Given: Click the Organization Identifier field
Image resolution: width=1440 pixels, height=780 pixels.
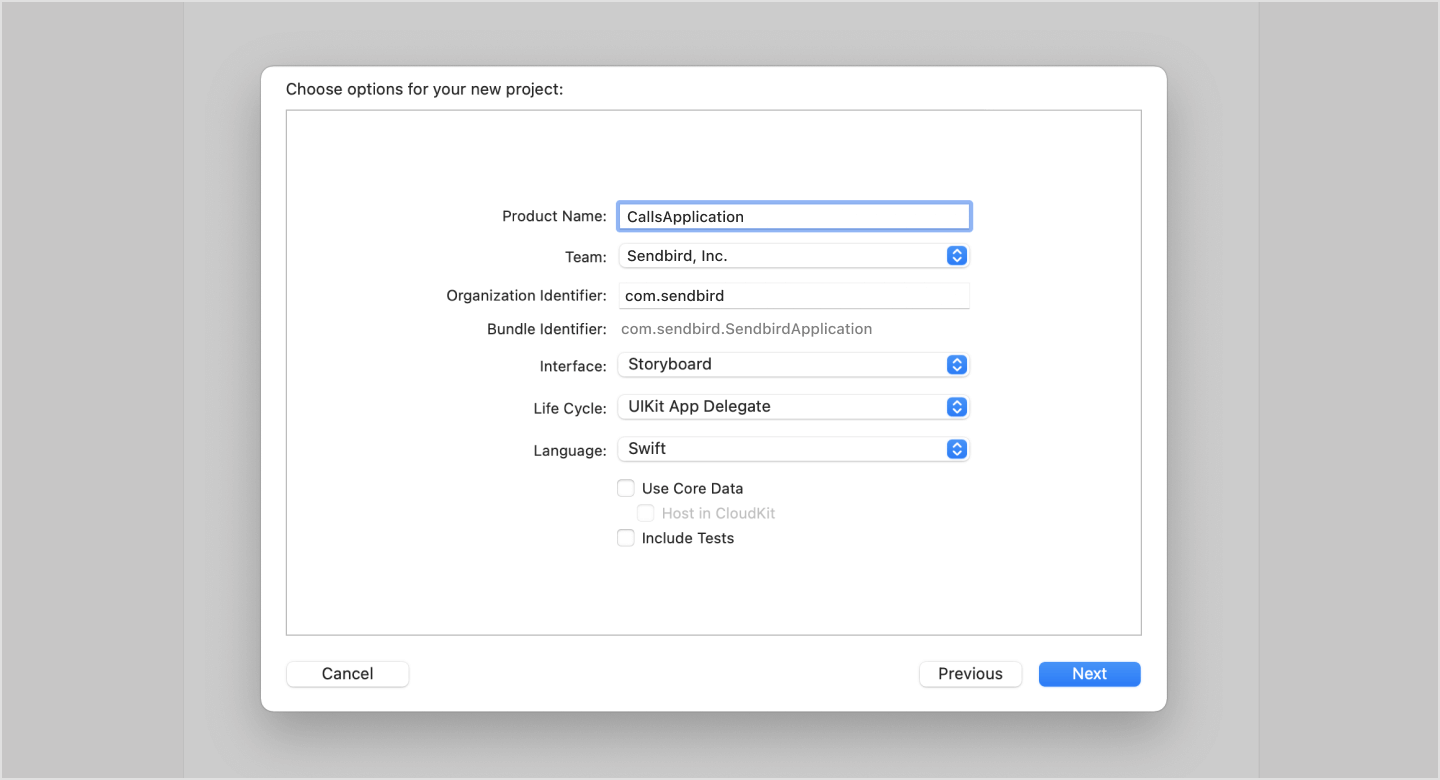Looking at the screenshot, I should tap(793, 295).
